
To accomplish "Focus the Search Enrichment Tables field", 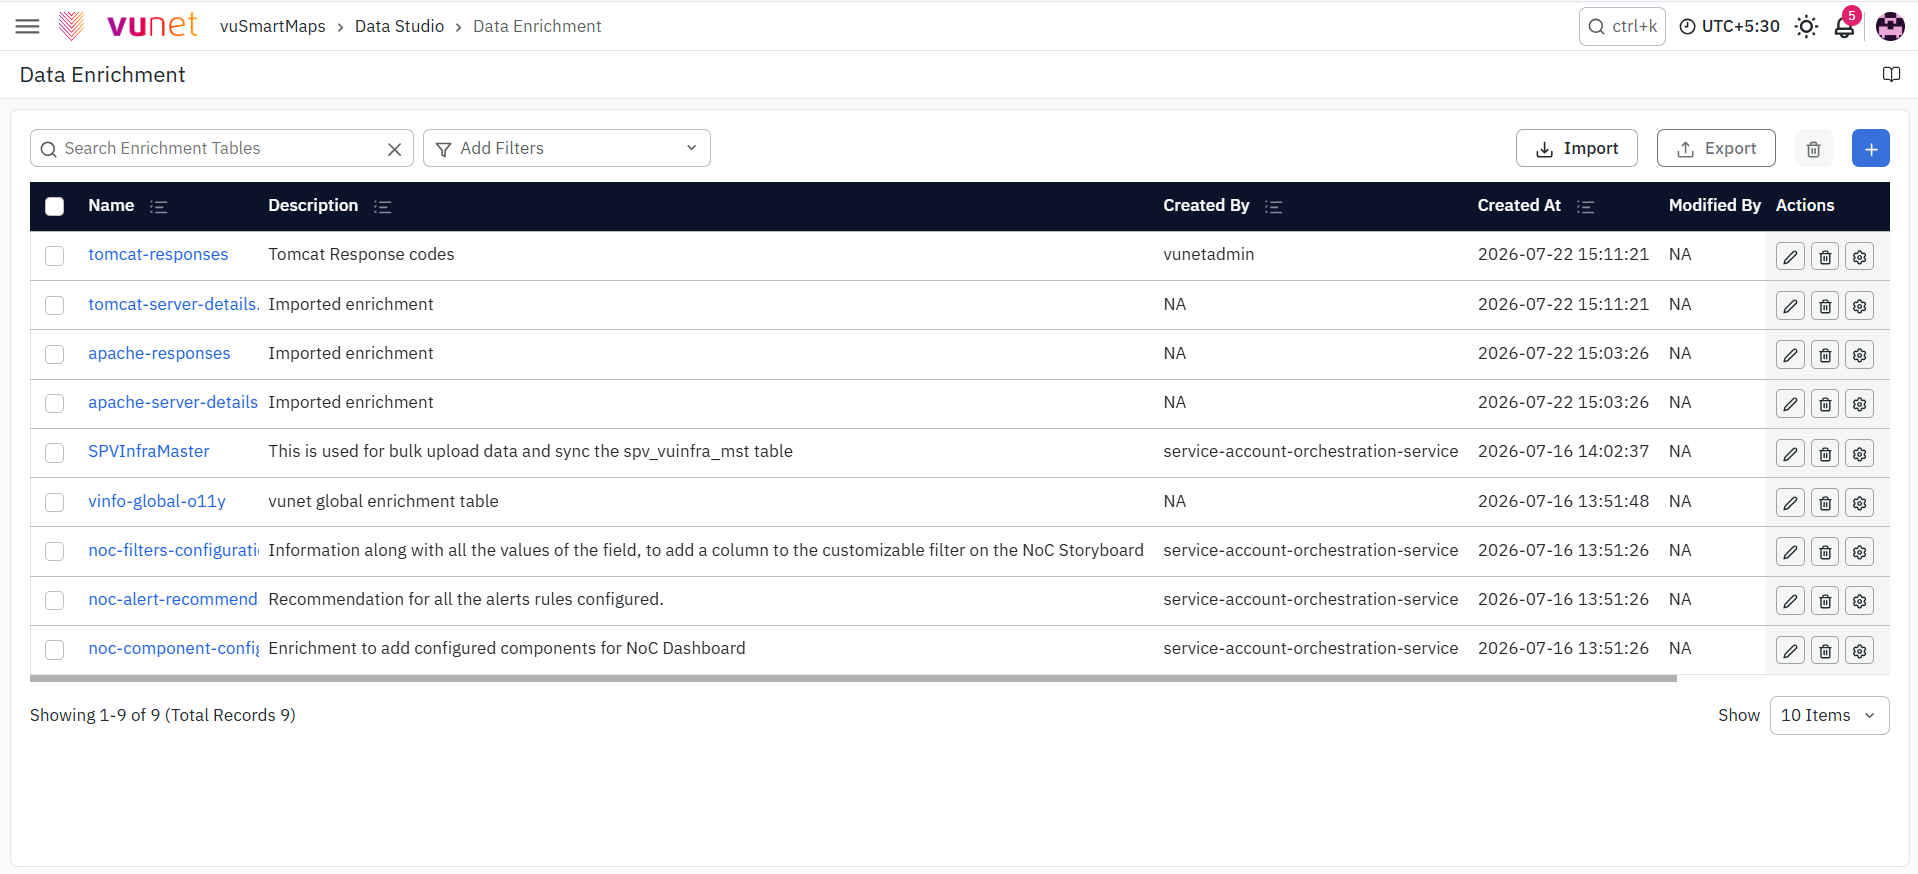I will tap(222, 148).
